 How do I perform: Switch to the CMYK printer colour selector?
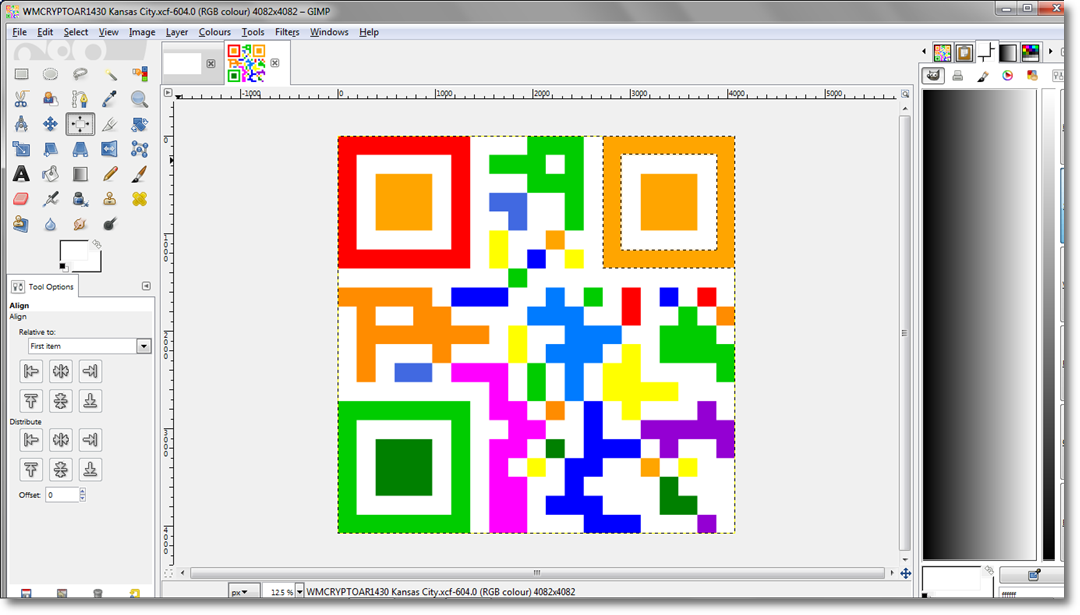(957, 76)
